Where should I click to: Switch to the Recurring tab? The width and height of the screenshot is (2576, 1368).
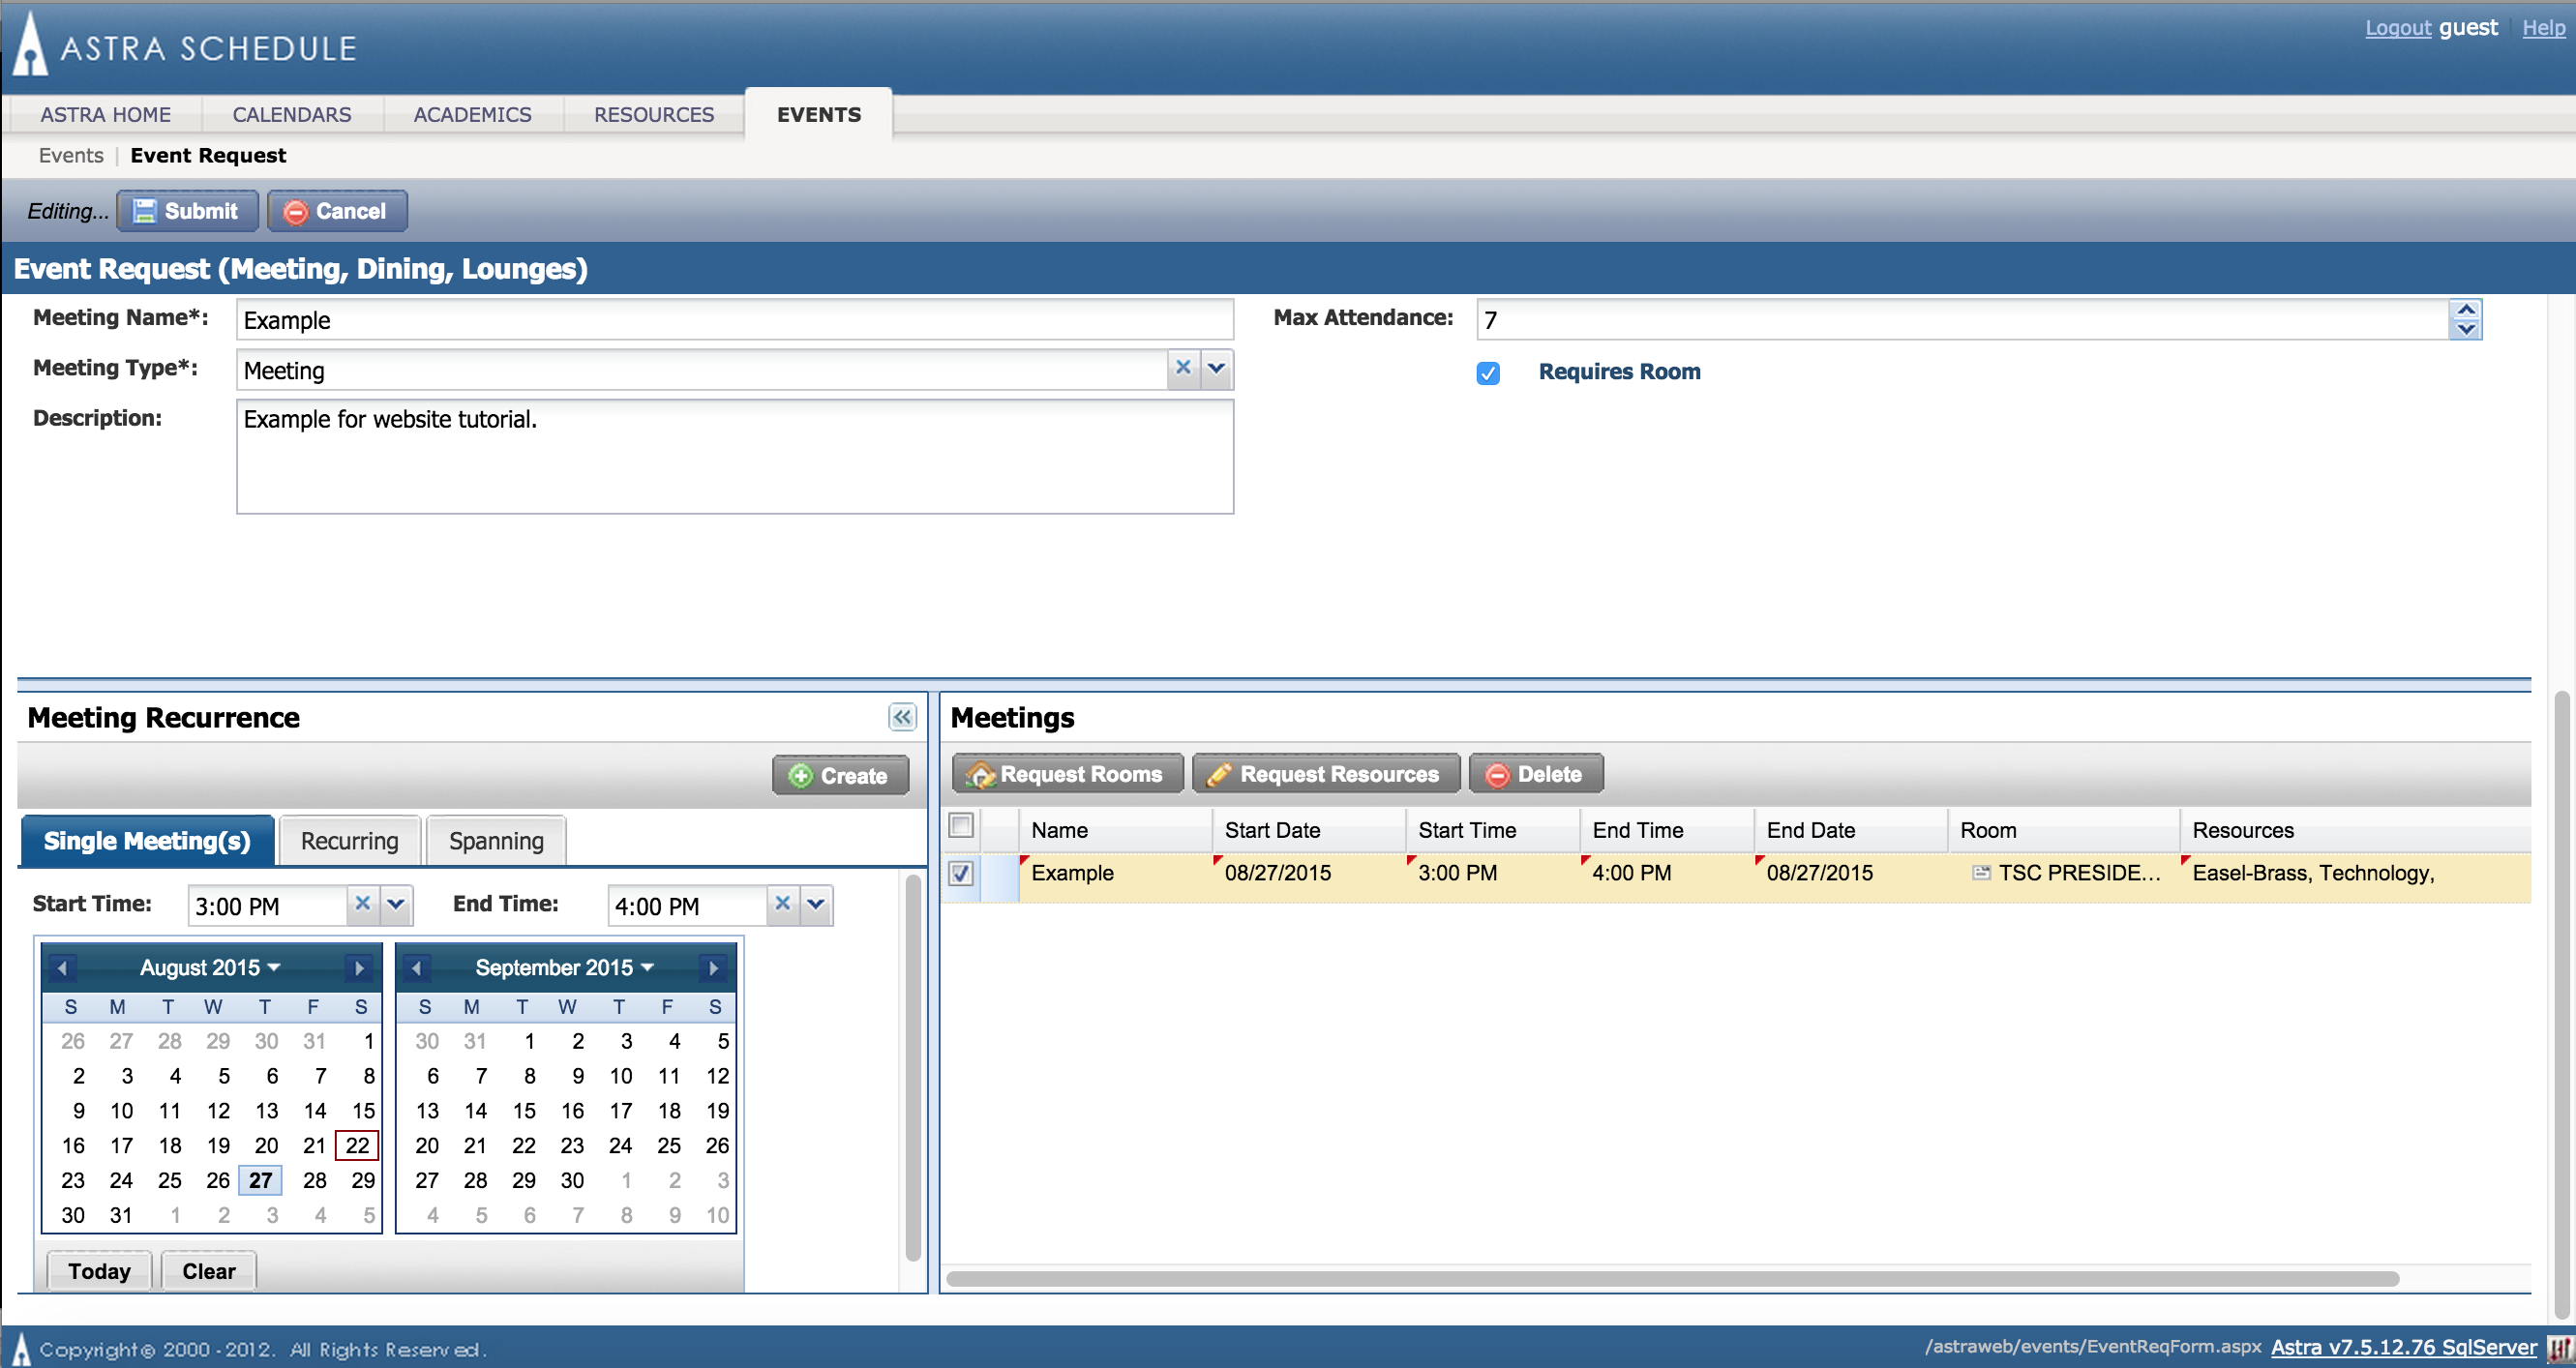[x=349, y=840]
